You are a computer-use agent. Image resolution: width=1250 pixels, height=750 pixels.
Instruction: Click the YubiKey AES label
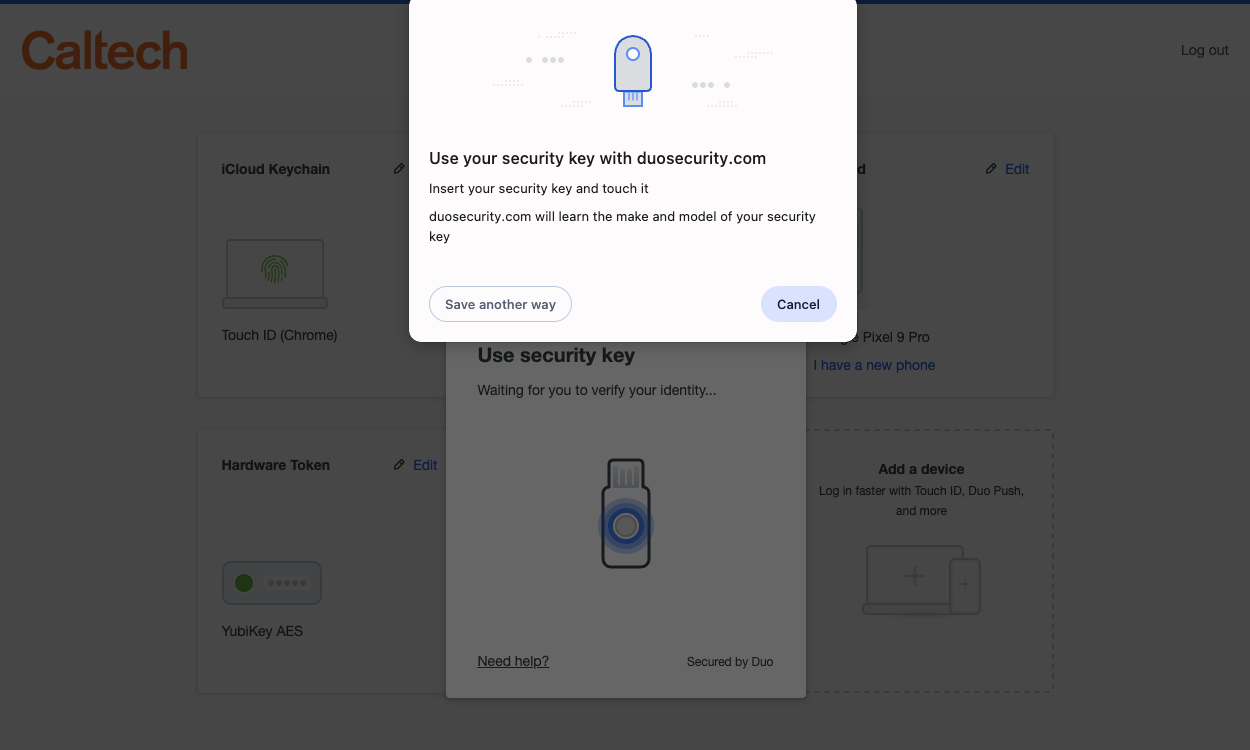[x=262, y=631]
